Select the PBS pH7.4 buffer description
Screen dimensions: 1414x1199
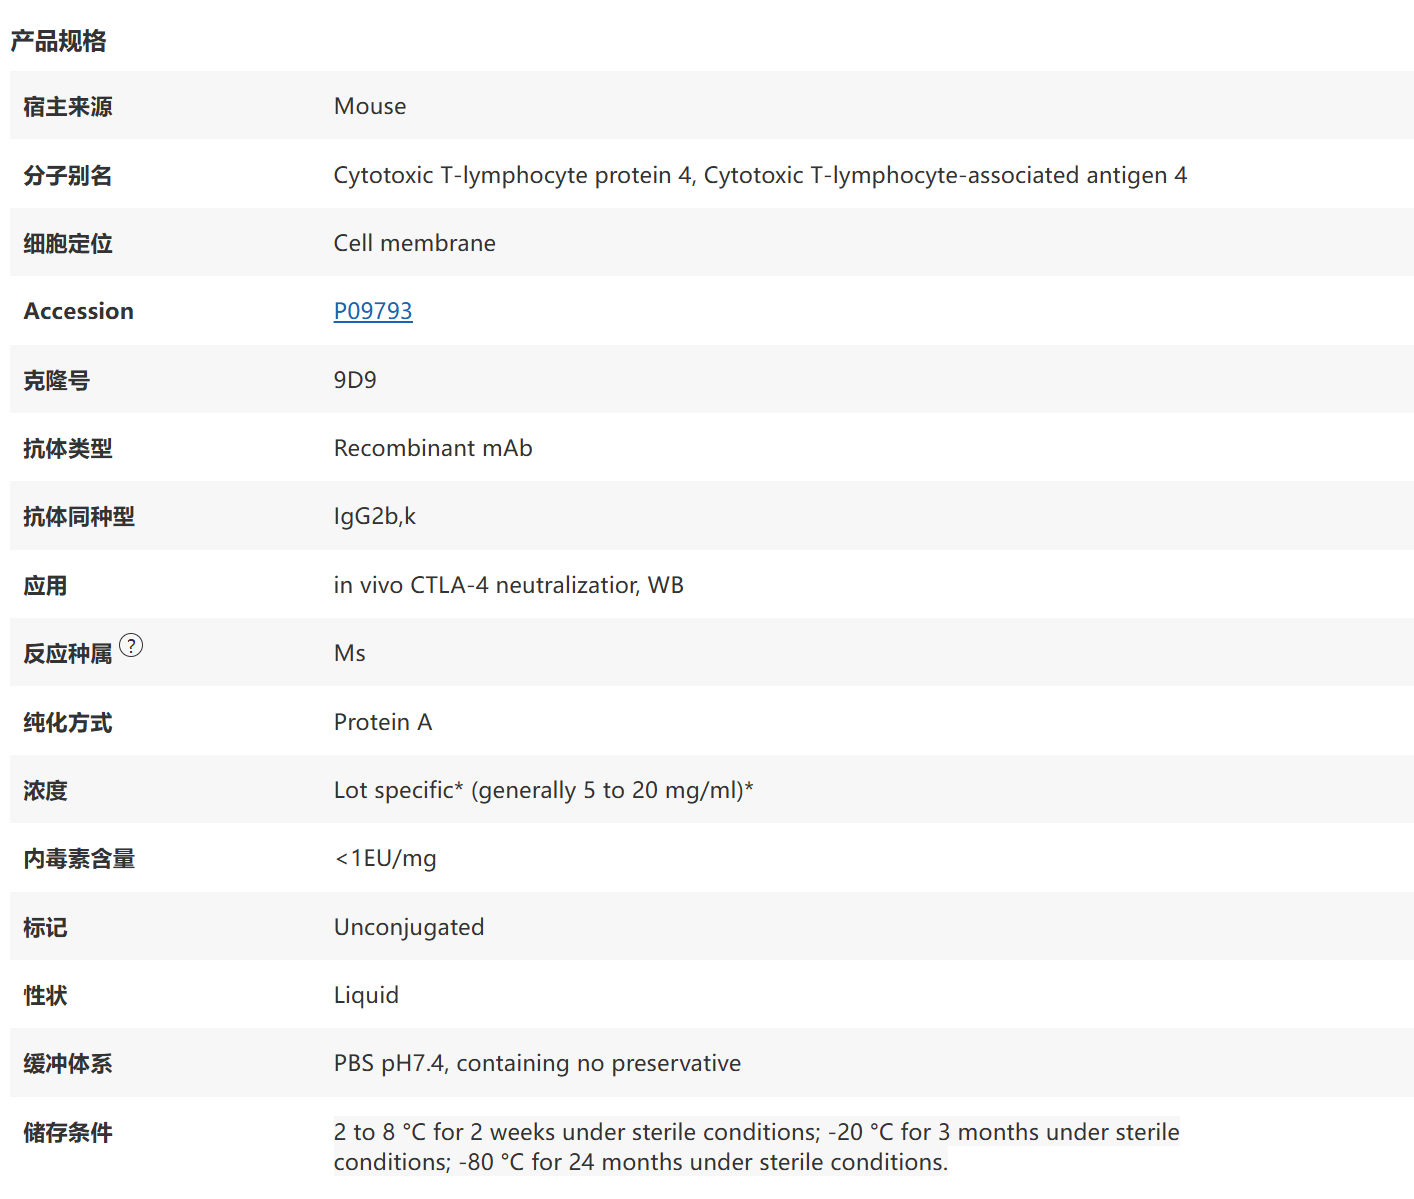[x=538, y=1063]
